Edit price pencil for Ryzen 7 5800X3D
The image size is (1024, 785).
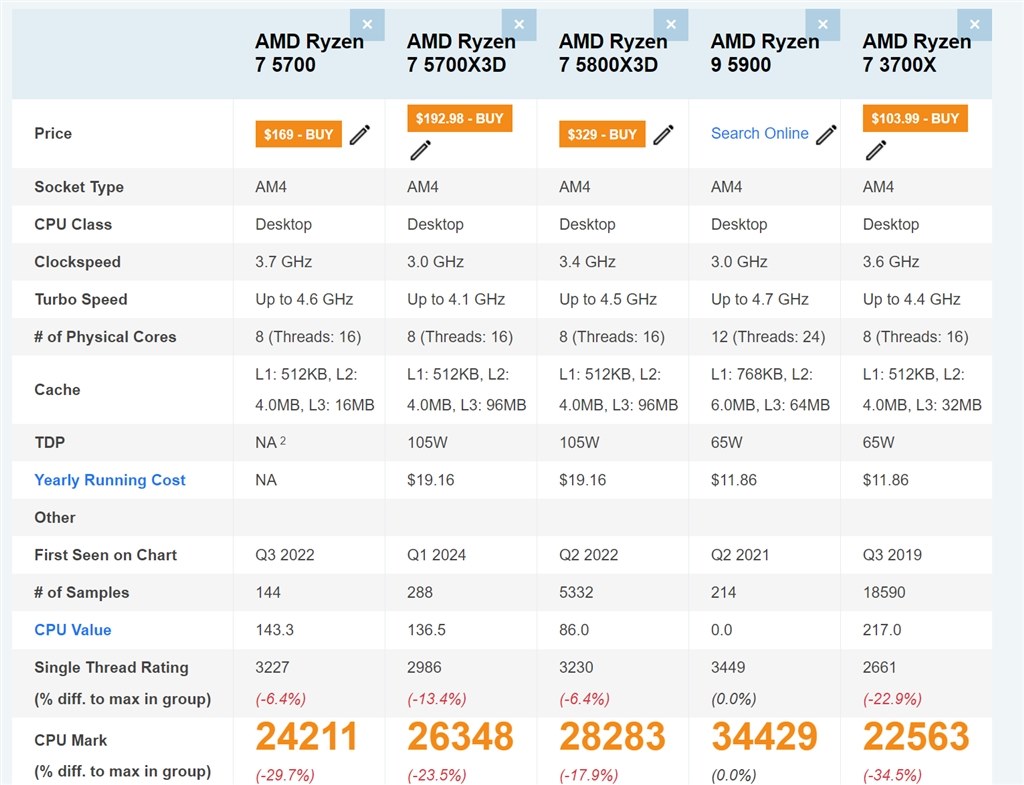(x=664, y=135)
